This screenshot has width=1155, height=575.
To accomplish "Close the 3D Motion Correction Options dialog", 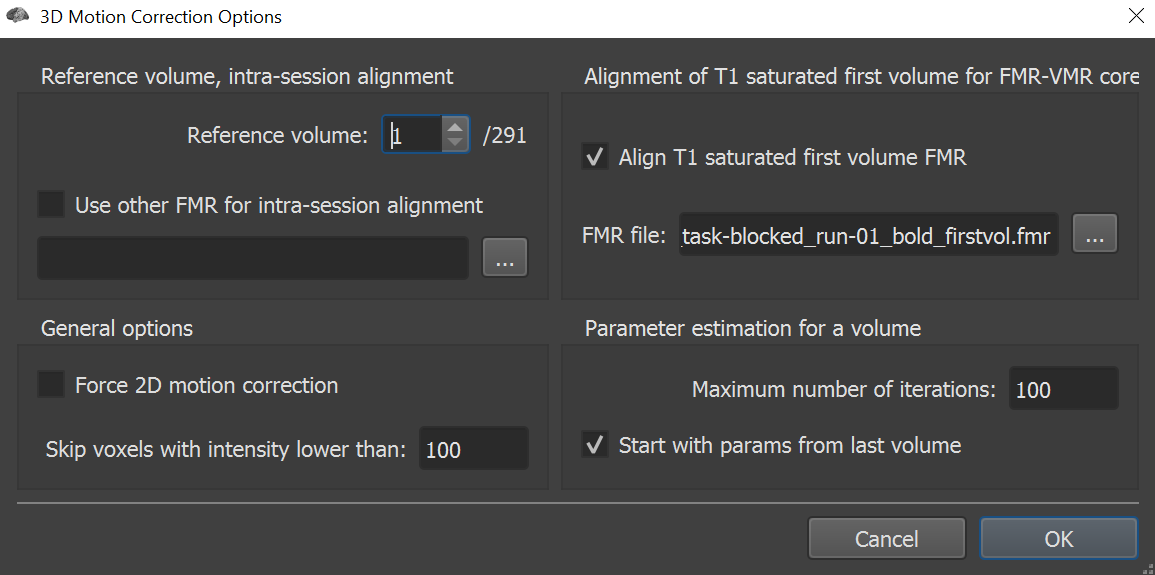I will (1135, 15).
